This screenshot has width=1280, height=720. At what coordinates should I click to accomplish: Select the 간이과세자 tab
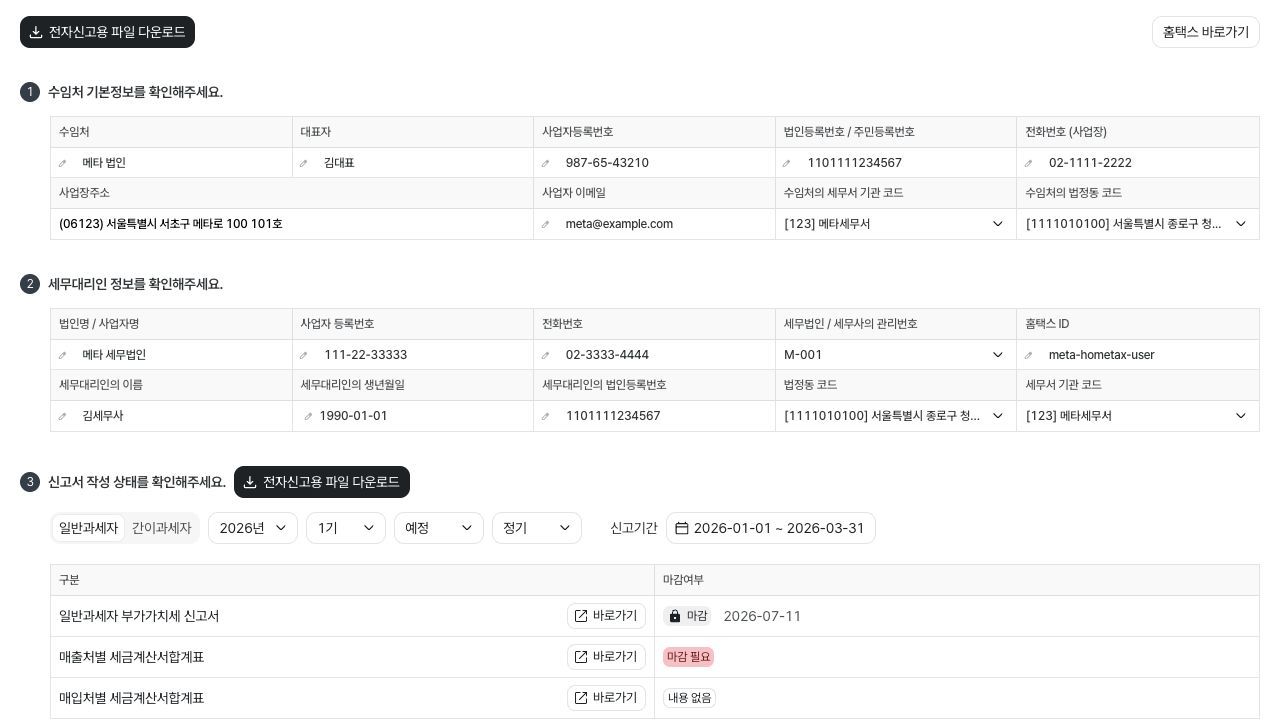click(161, 528)
